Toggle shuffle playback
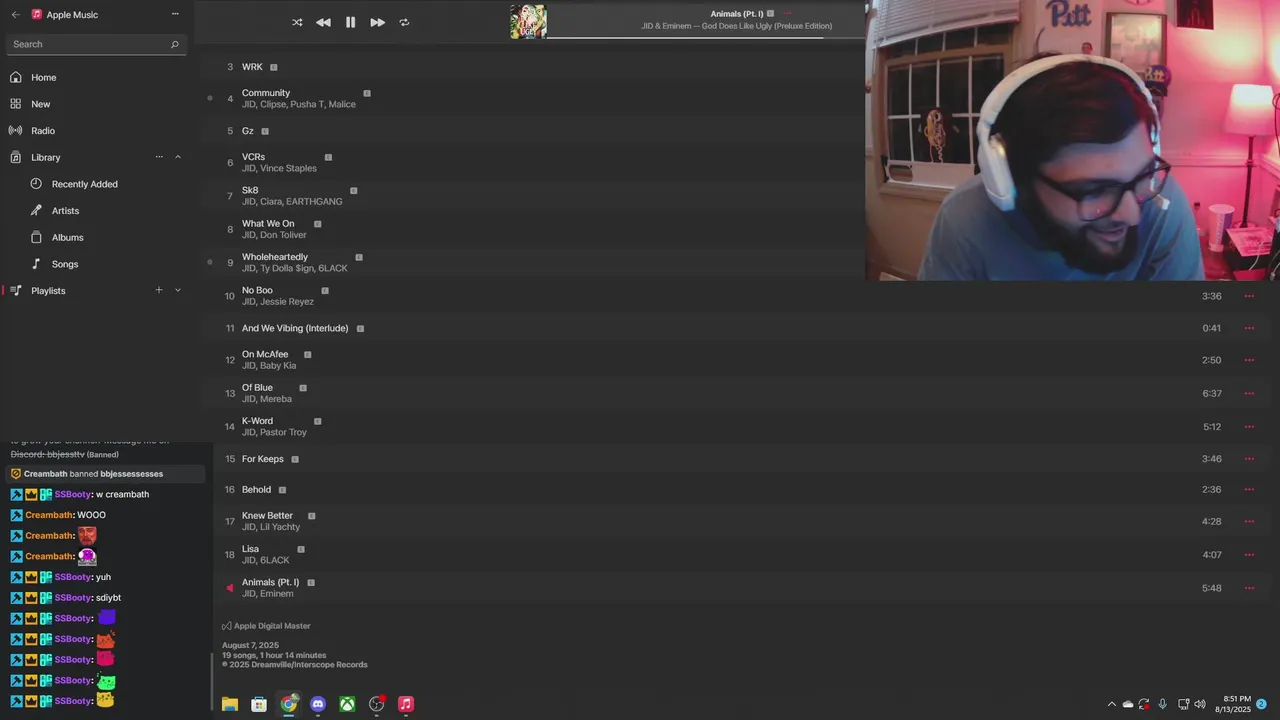Image resolution: width=1280 pixels, height=720 pixels. (x=297, y=22)
